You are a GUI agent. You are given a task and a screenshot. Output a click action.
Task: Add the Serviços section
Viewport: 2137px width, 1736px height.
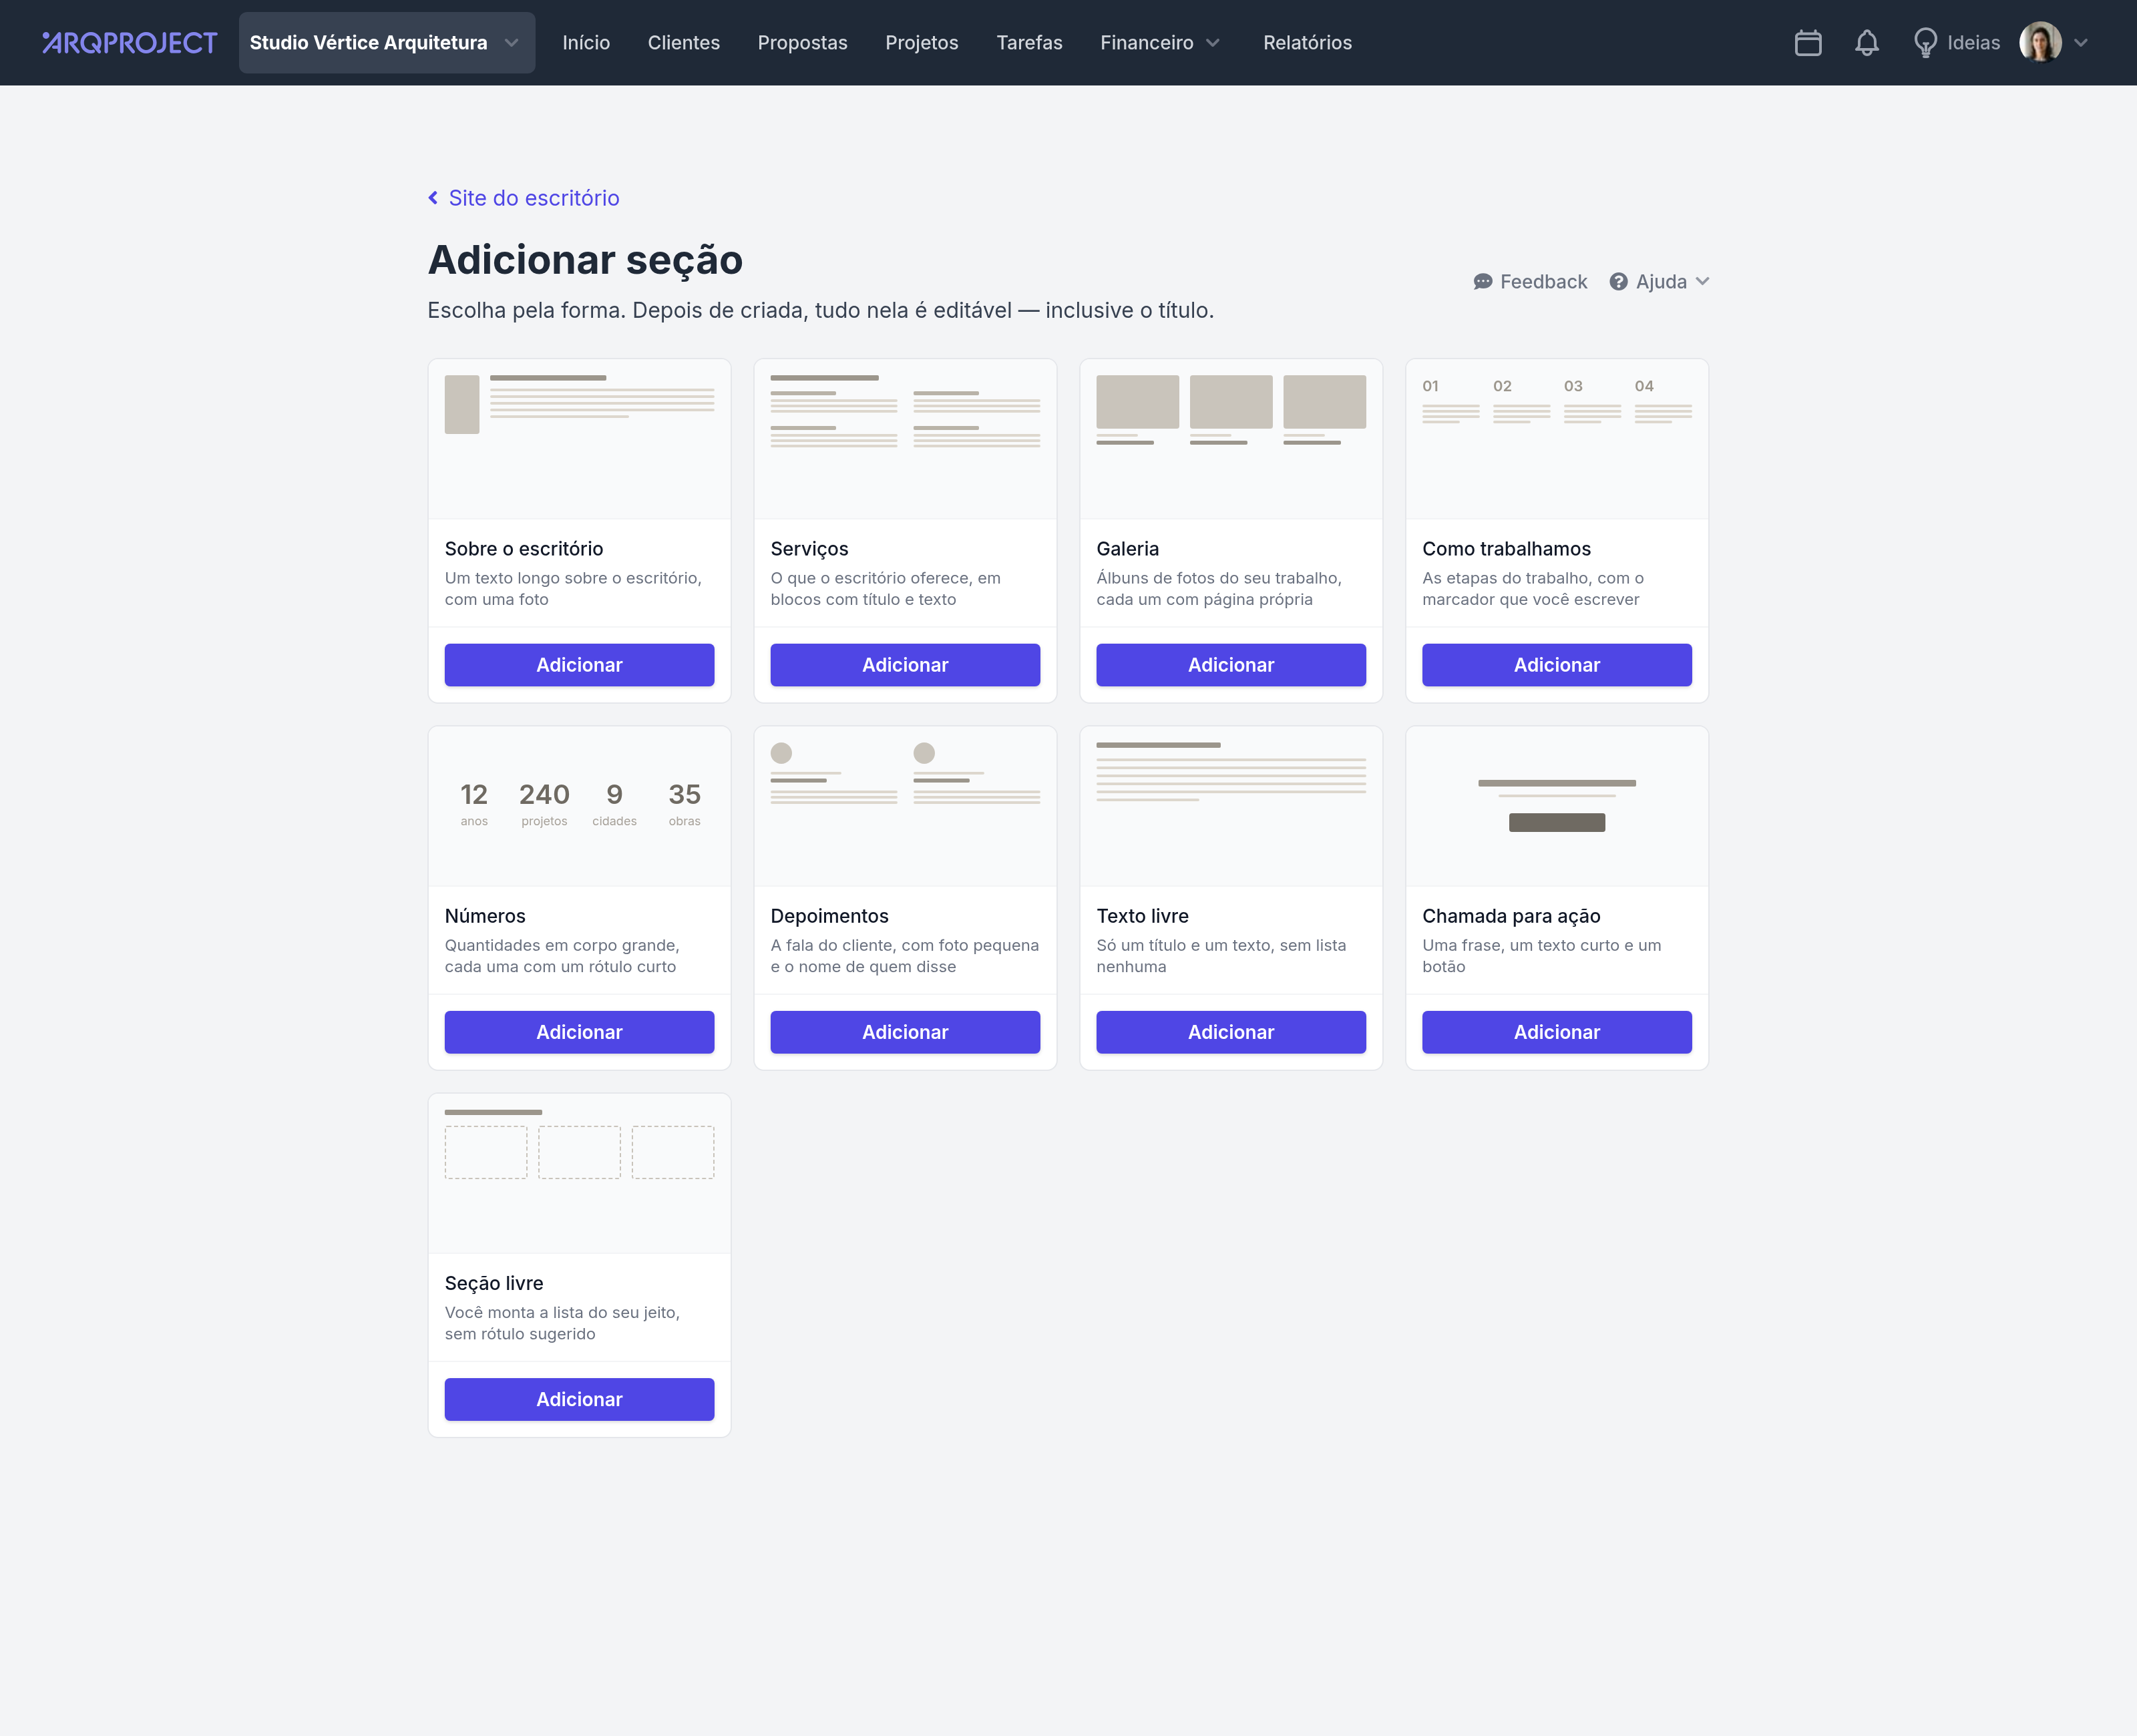(906, 665)
